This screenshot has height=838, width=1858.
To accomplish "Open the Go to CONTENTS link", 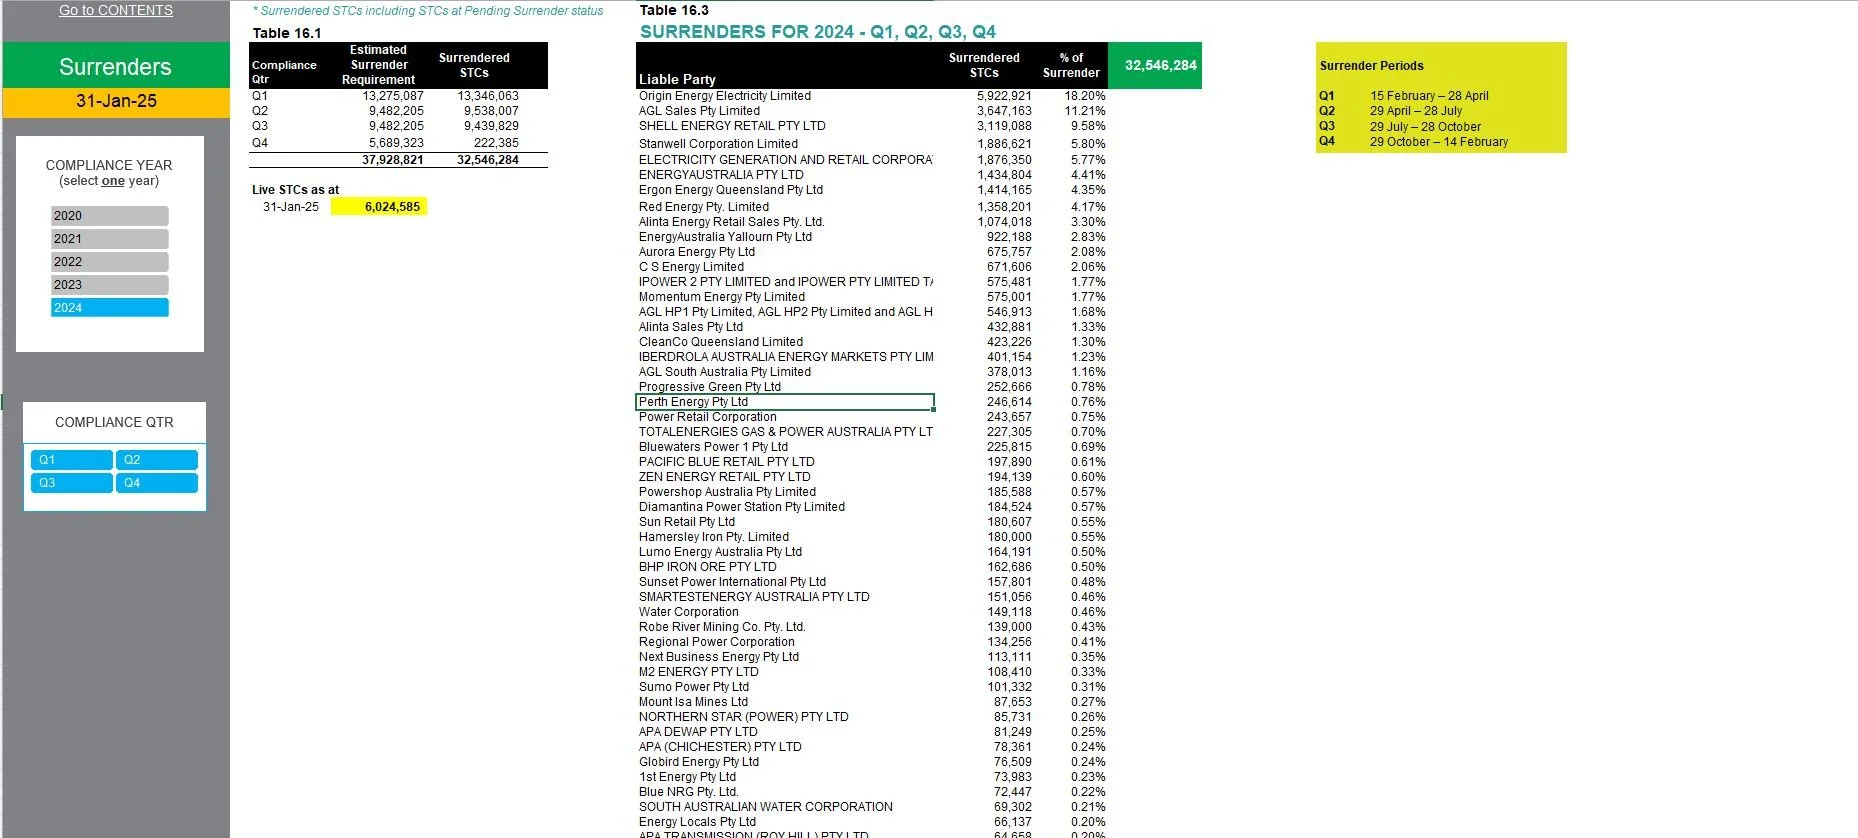I will click(x=116, y=10).
